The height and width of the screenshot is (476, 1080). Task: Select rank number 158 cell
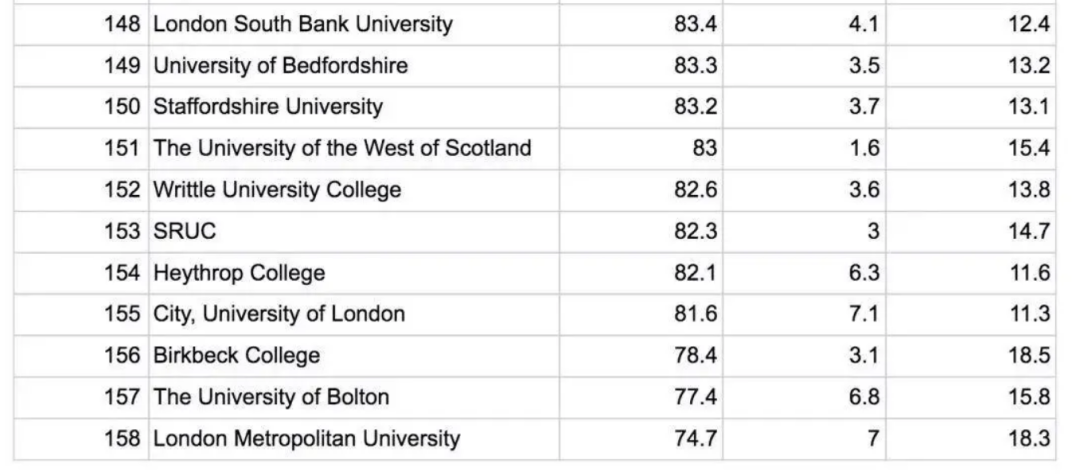pyautogui.click(x=81, y=439)
